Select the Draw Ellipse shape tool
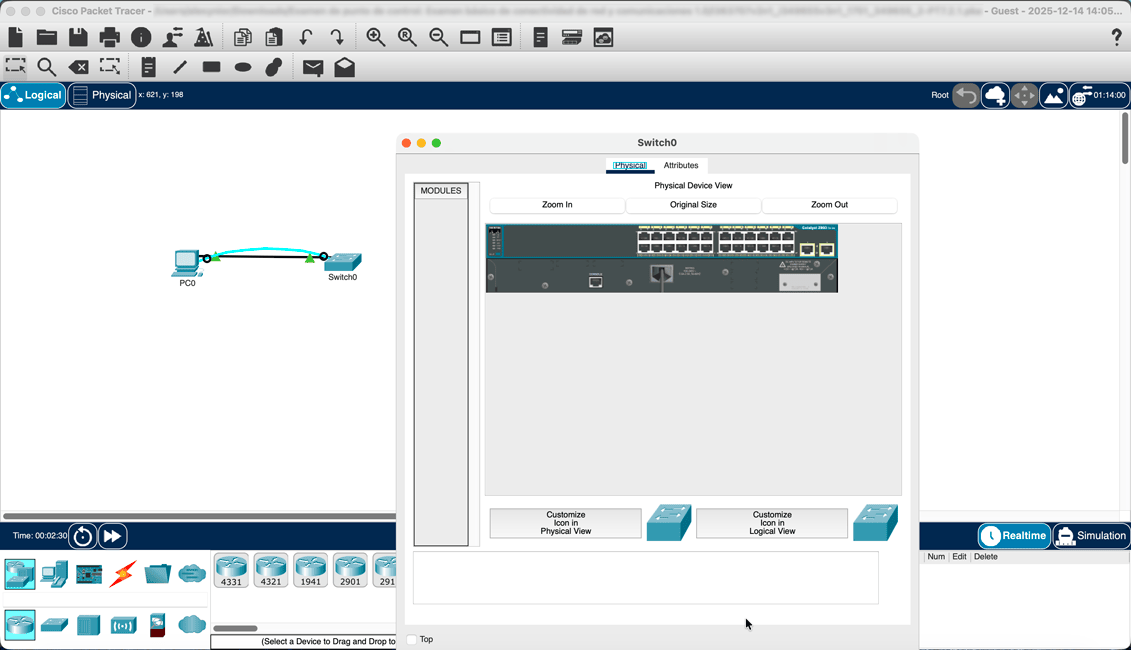The width and height of the screenshot is (1131, 650). coord(240,67)
